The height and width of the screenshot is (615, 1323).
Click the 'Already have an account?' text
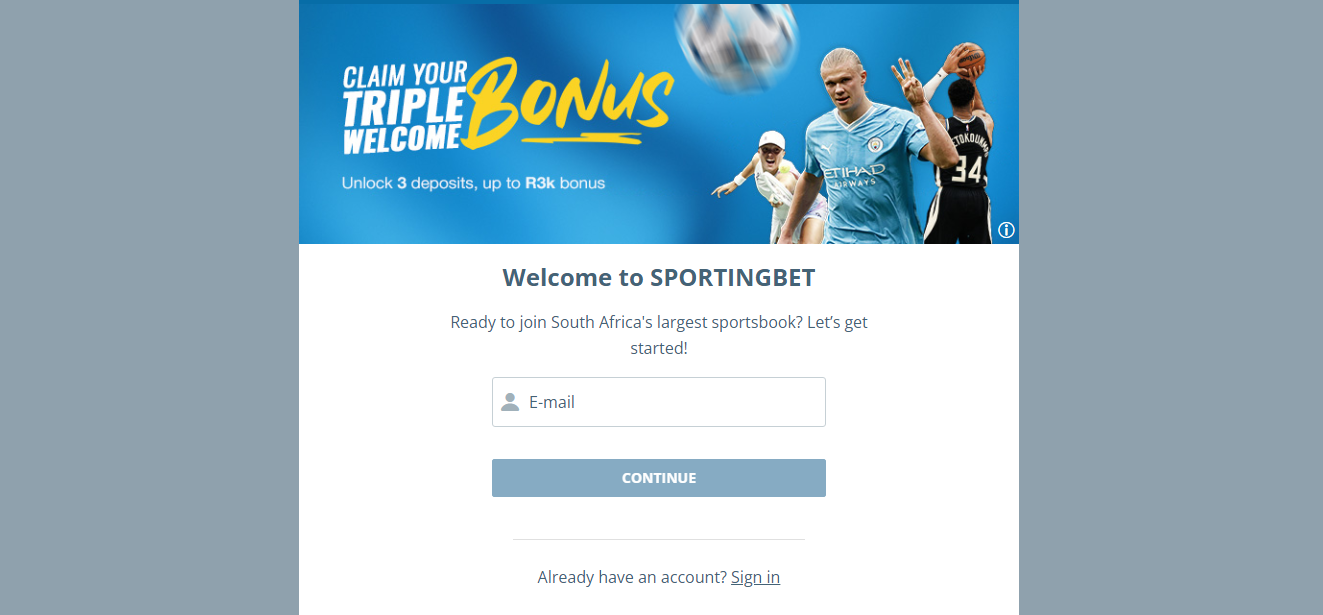[632, 577]
